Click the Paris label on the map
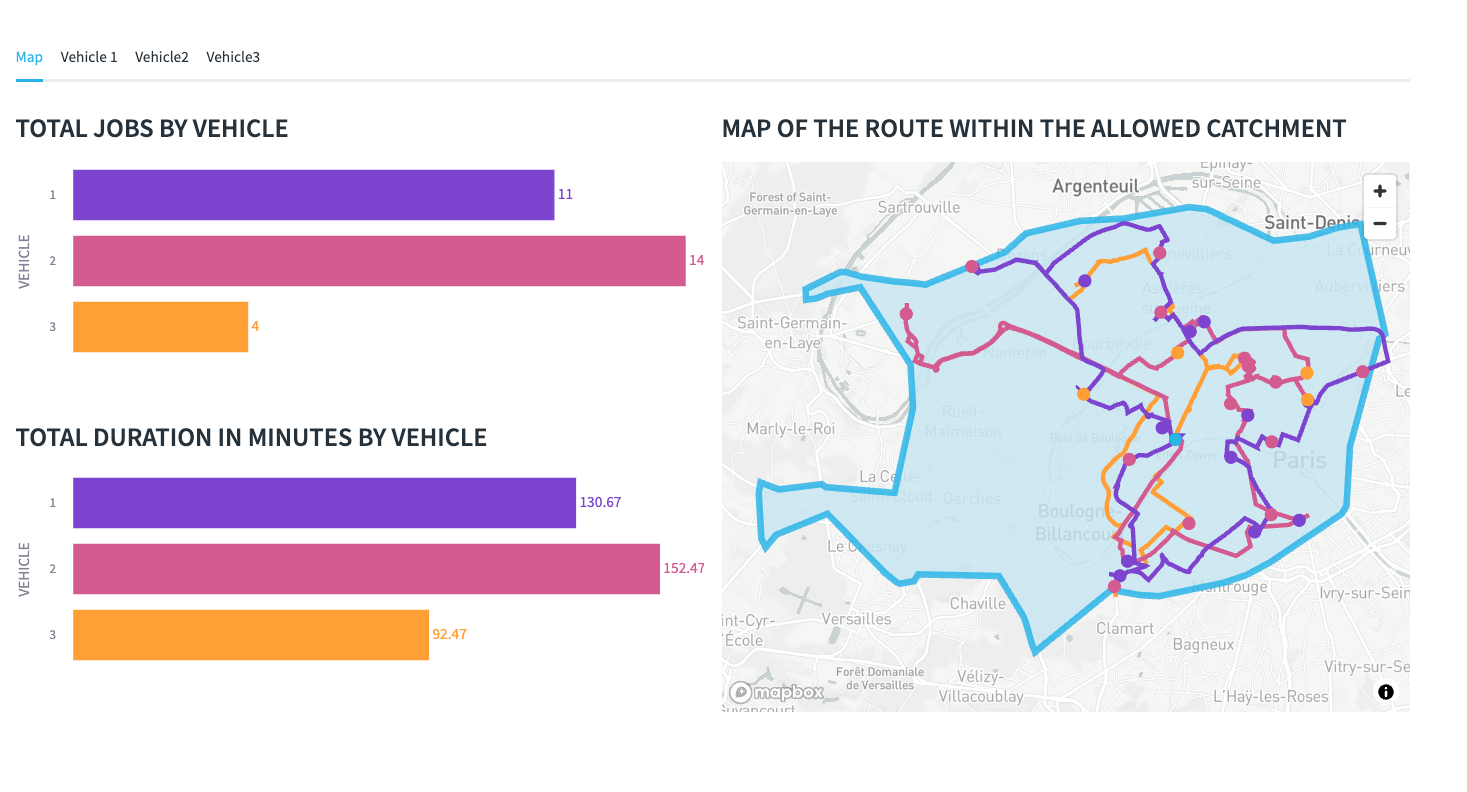 pos(1299,461)
